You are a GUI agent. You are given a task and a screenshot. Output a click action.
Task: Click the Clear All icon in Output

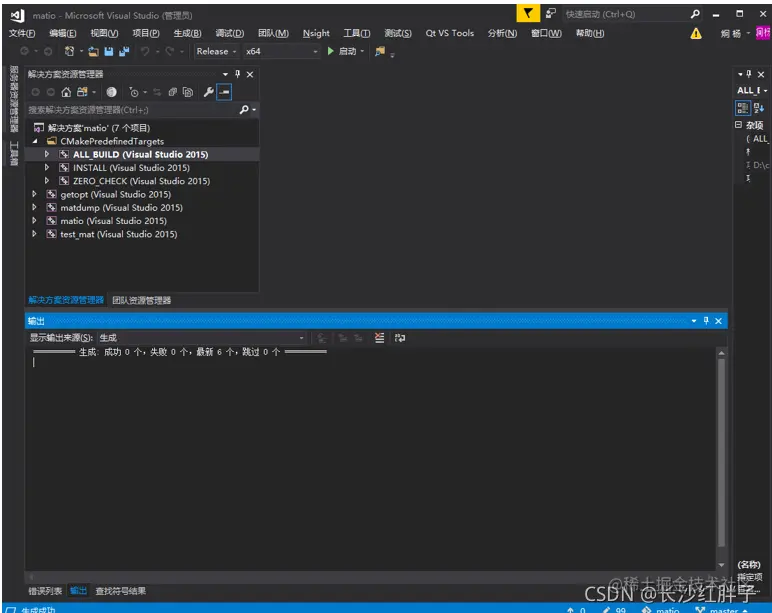(379, 338)
